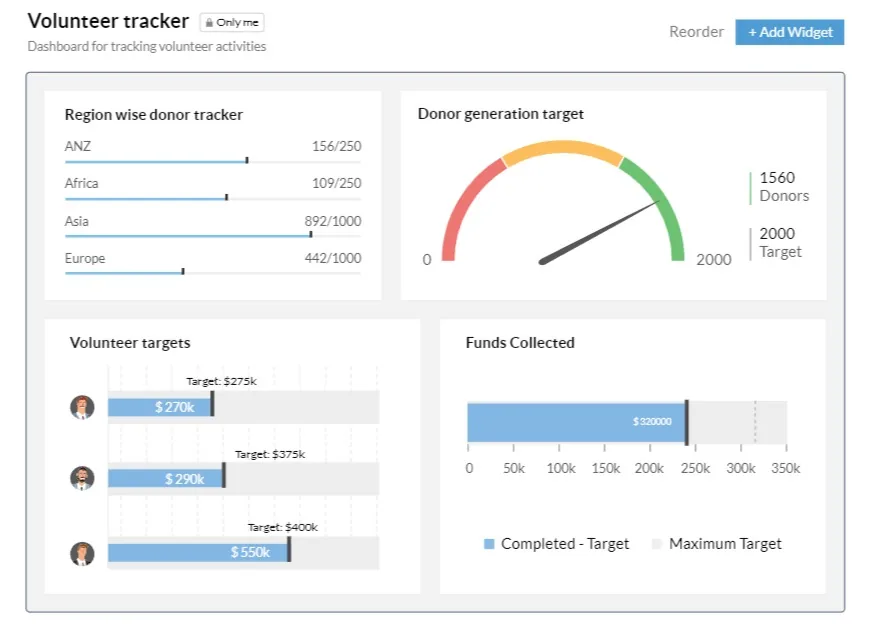This screenshot has width=870, height=636.
Task: Click the $320000 funds collected bar
Action: tap(576, 422)
